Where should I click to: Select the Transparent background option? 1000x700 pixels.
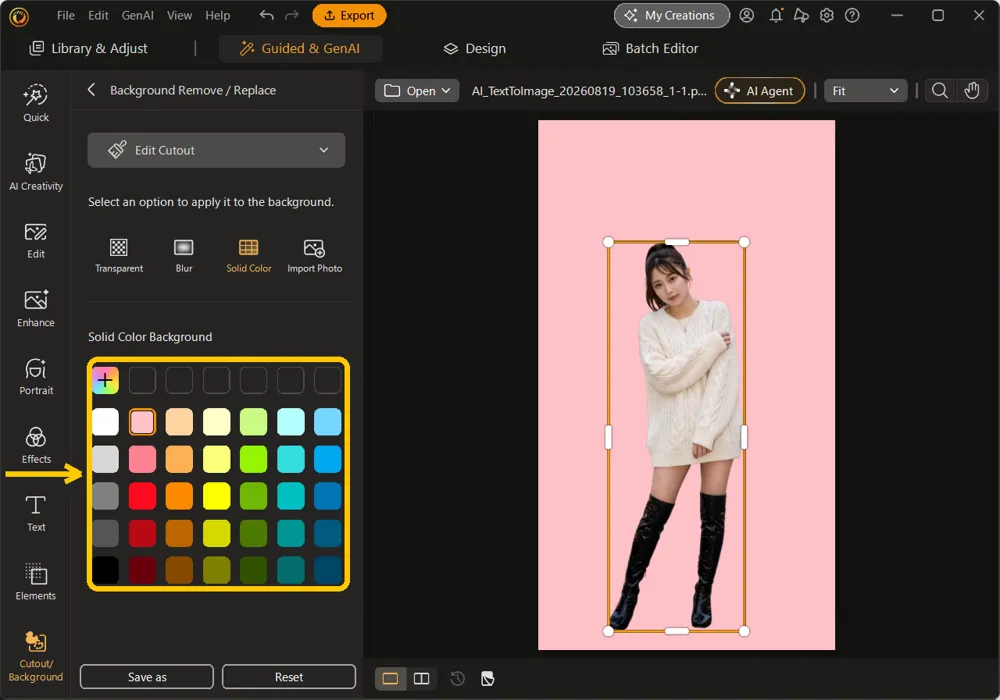(119, 255)
